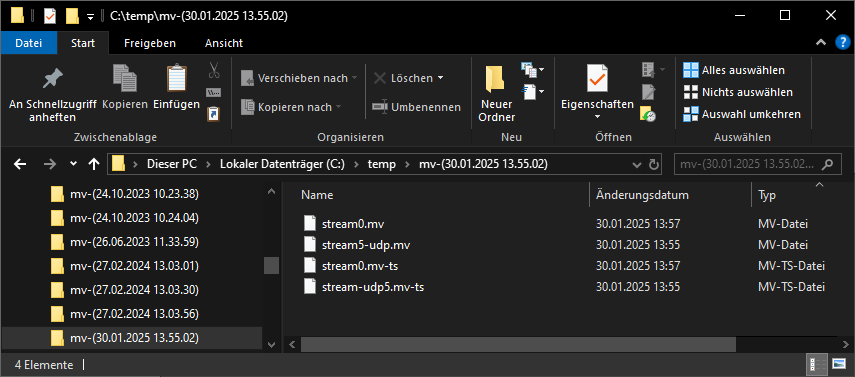Switch to large thumbnails view in status bar
The image size is (855, 377).
point(838,364)
